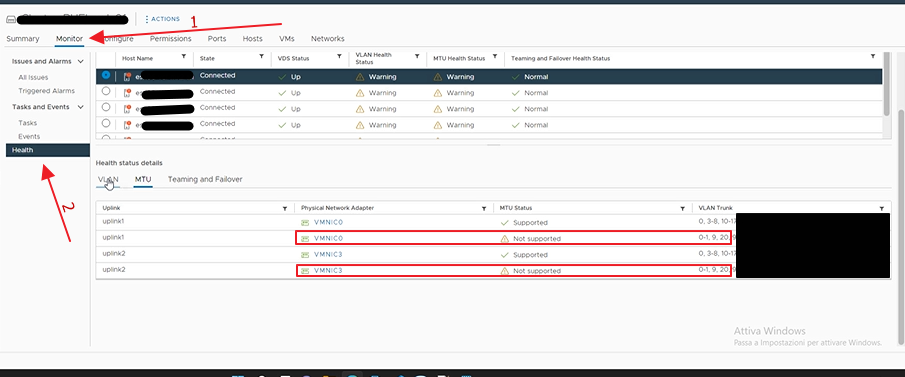905x377 pixels.
Task: Filter the VLAN Trunk column
Action: tap(881, 208)
